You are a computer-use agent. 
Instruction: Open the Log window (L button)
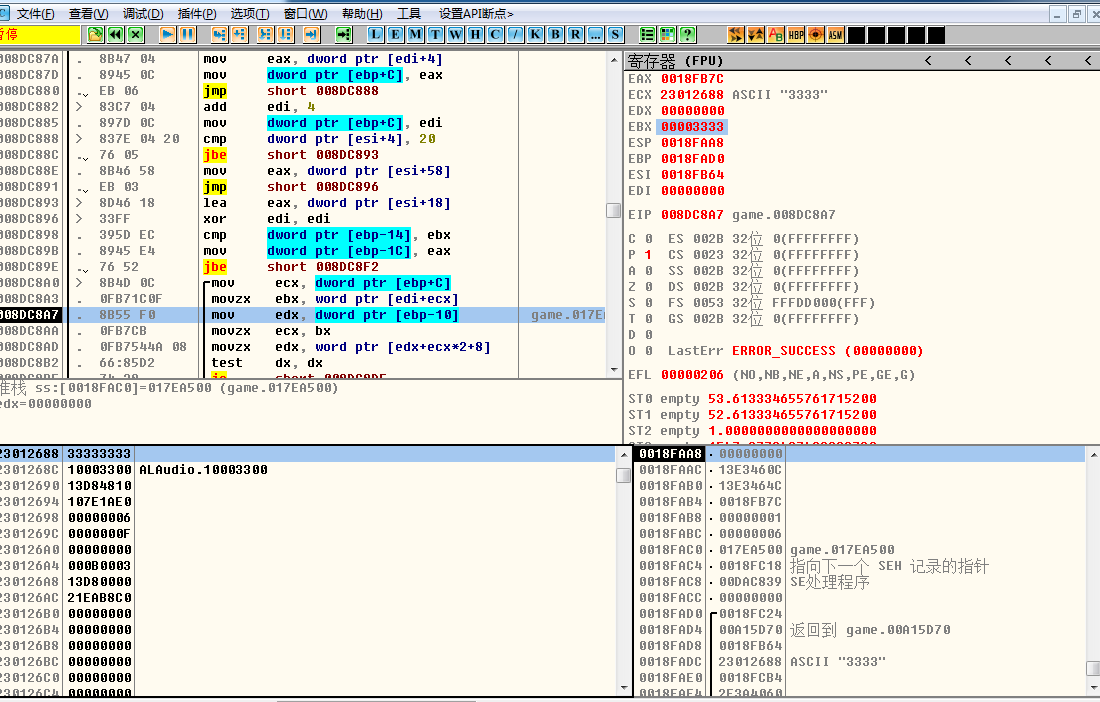coord(375,35)
